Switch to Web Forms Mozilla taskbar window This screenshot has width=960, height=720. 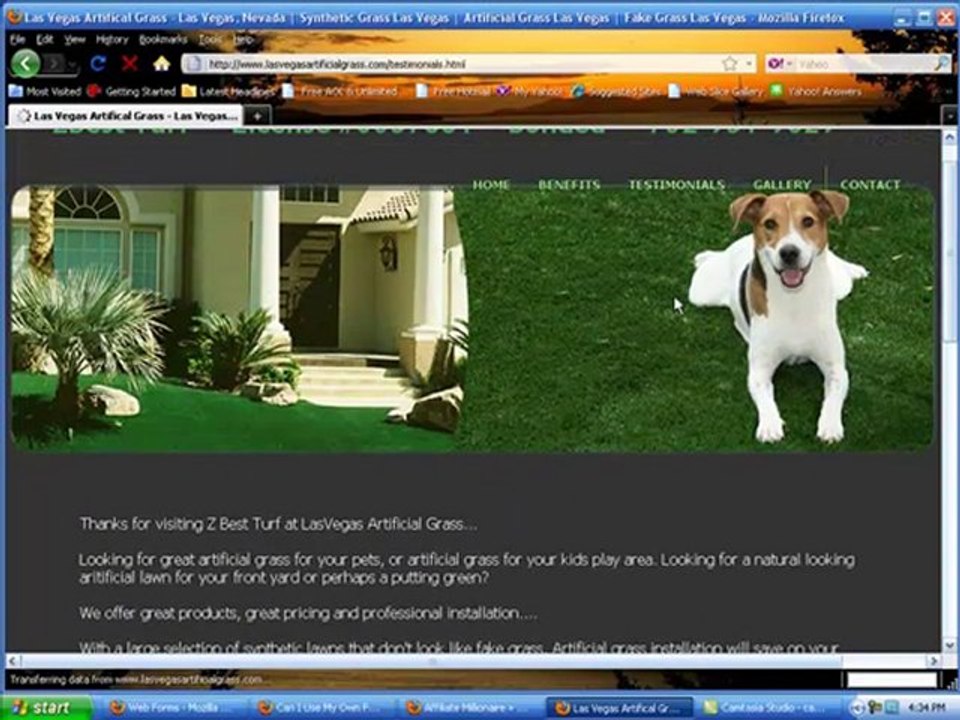[x=171, y=707]
